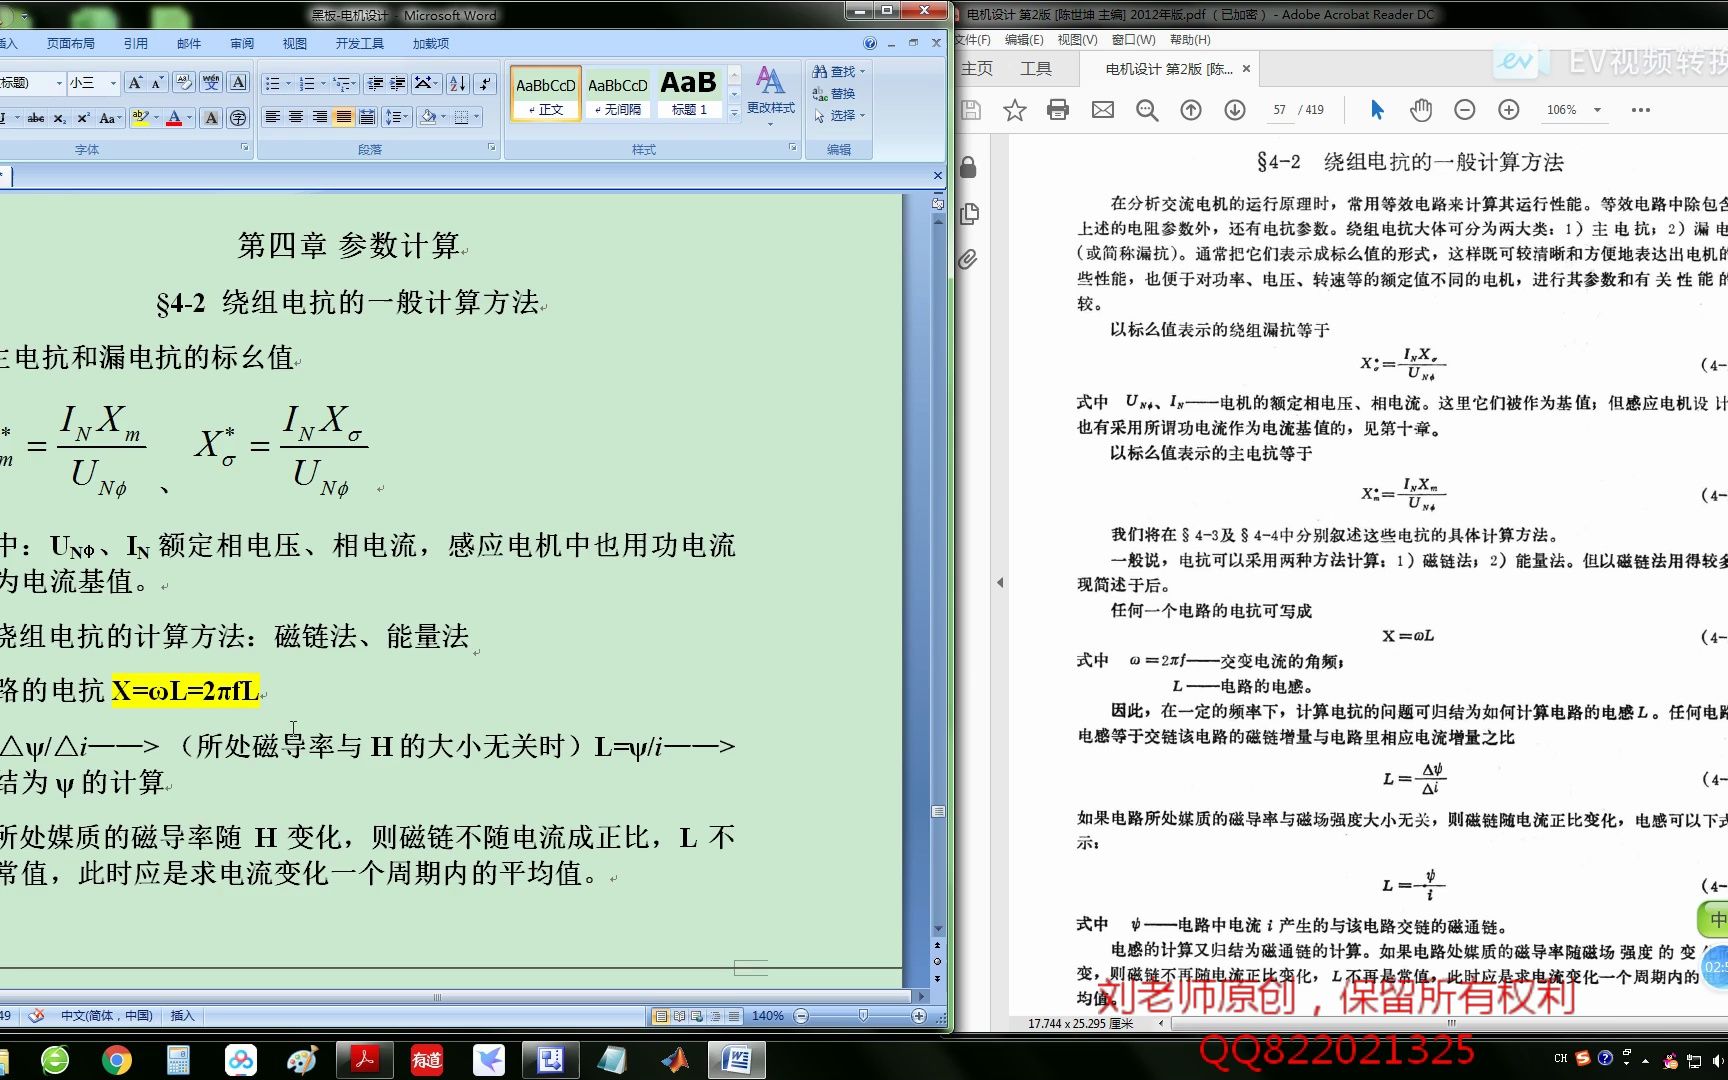
Task: Apply distributed alignment
Action: [x=367, y=118]
